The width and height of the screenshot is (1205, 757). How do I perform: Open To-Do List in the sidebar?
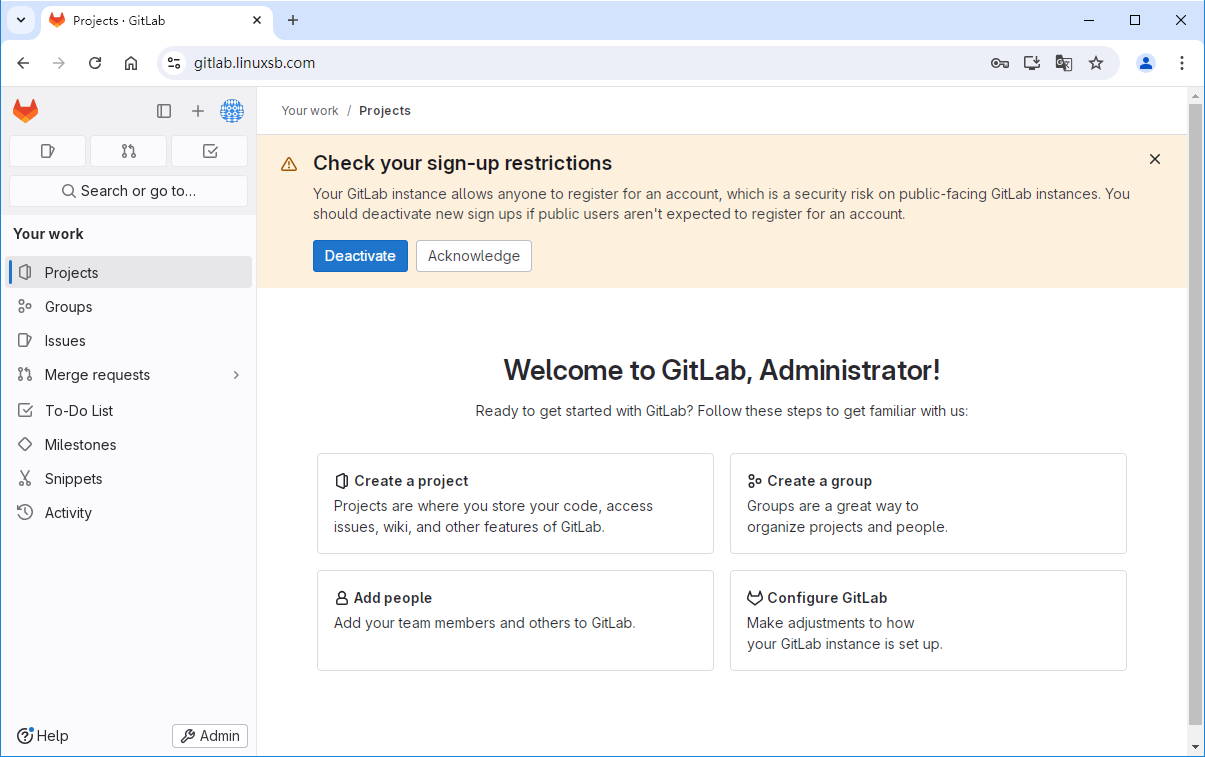click(x=129, y=411)
